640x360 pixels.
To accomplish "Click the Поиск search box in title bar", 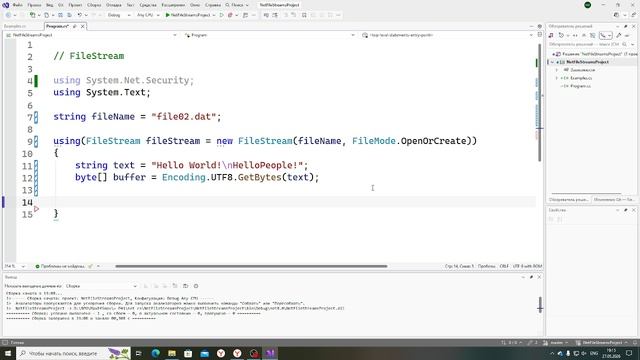I will (237, 5).
